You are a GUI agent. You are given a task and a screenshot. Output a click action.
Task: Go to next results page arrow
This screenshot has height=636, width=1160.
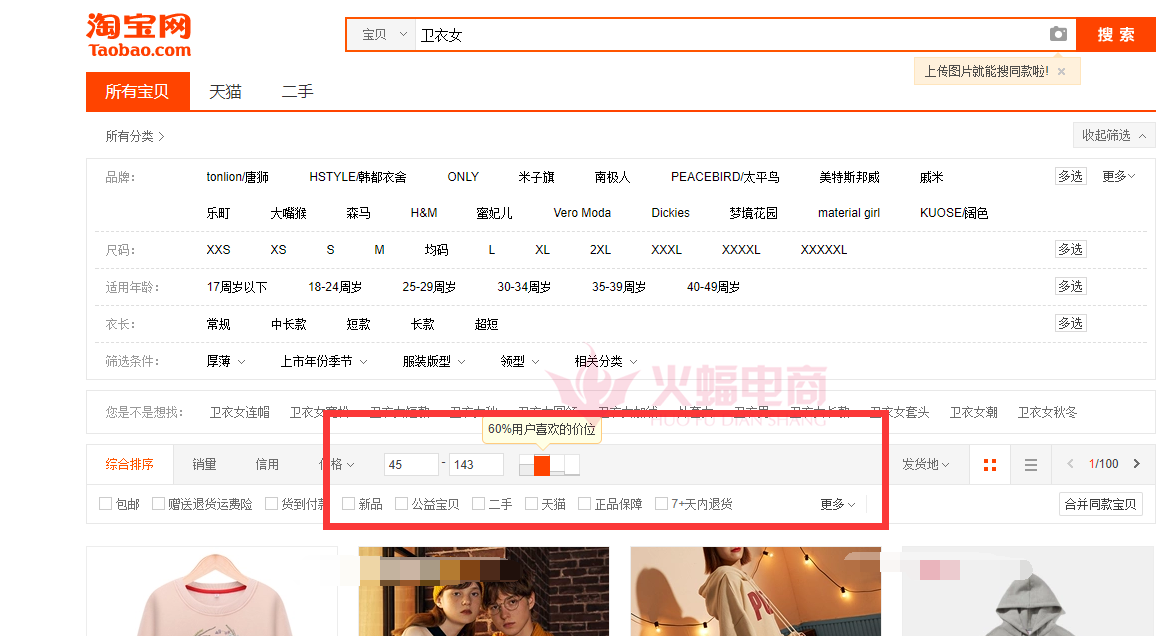pyautogui.click(x=1137, y=464)
